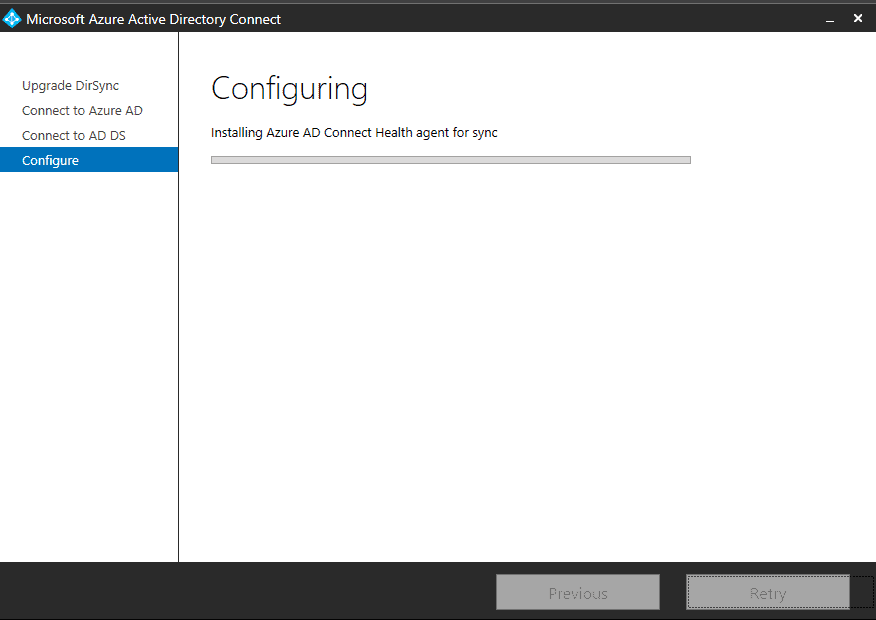The image size is (876, 620).
Task: Select the Upgrade DirSync step
Action: coord(70,85)
